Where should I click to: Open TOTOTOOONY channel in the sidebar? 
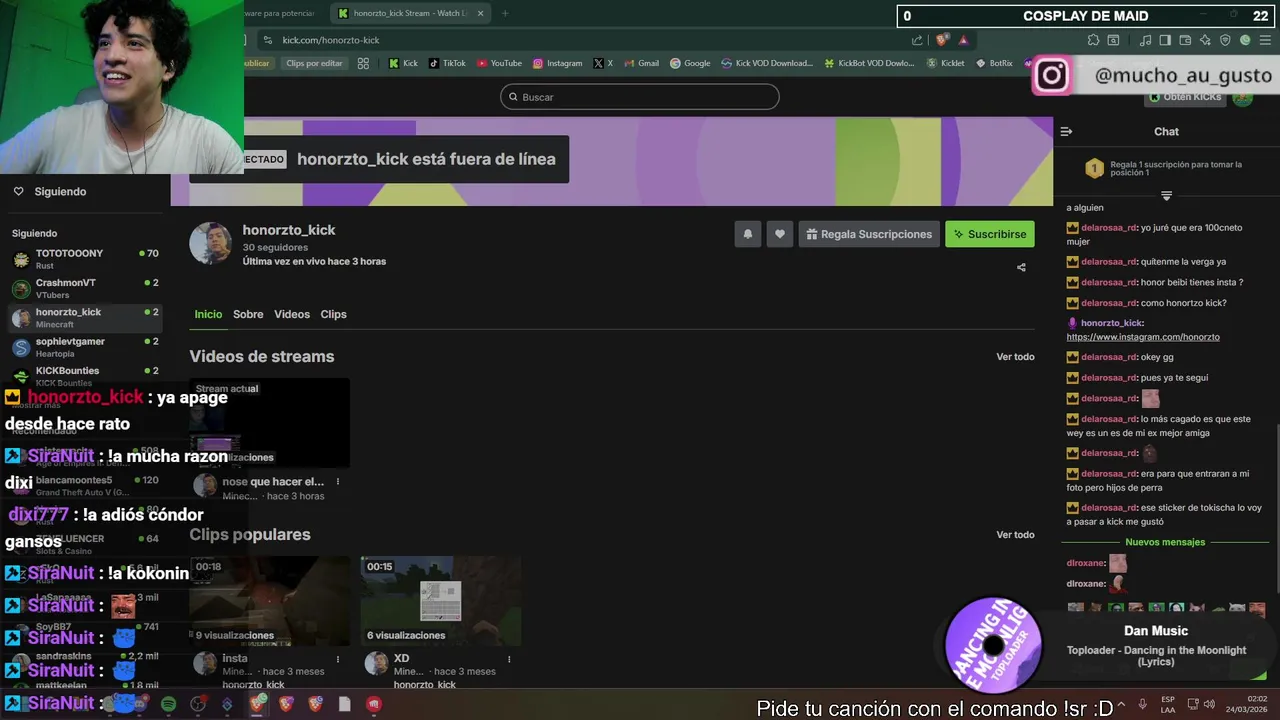[86, 259]
